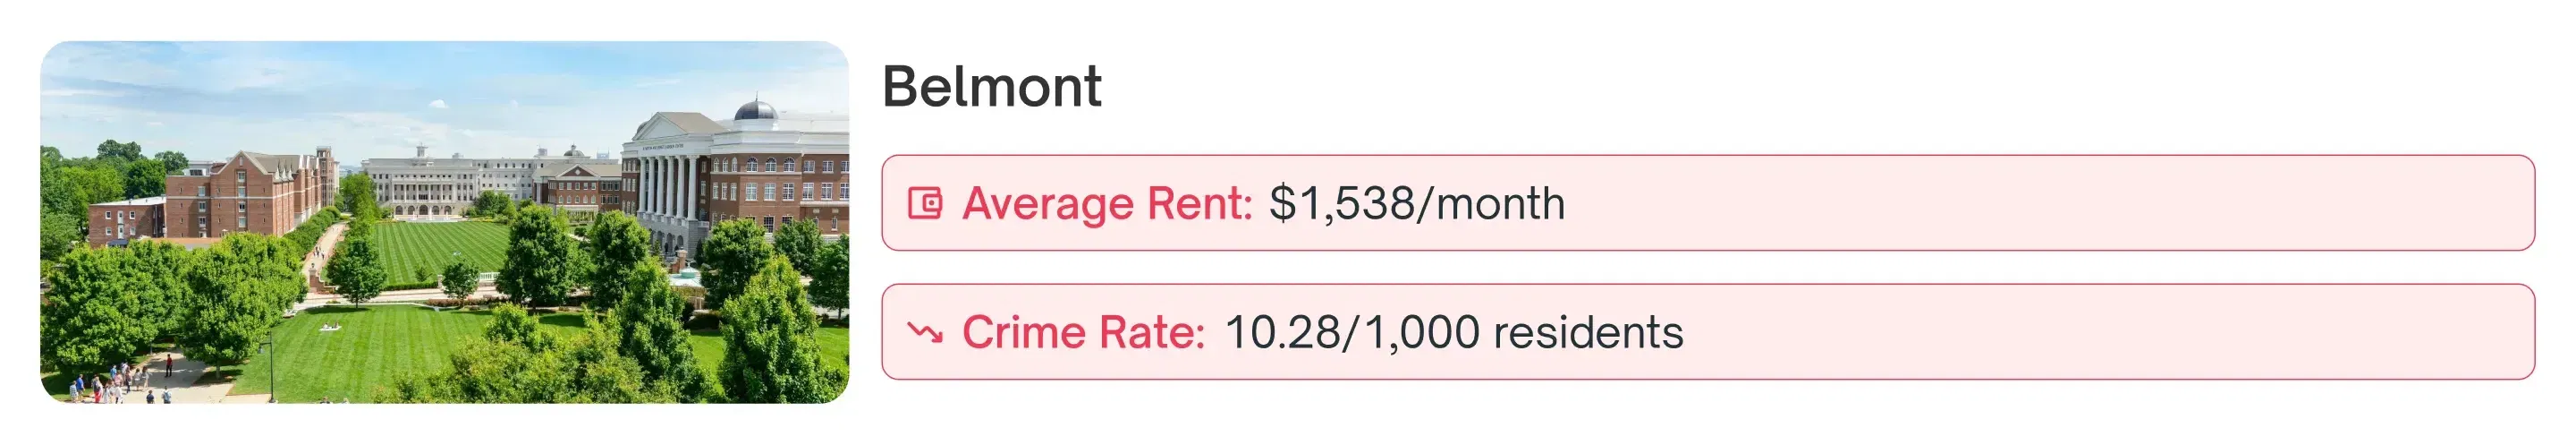
Task: Click empty space in Average Rent card
Action: tap(2050, 204)
